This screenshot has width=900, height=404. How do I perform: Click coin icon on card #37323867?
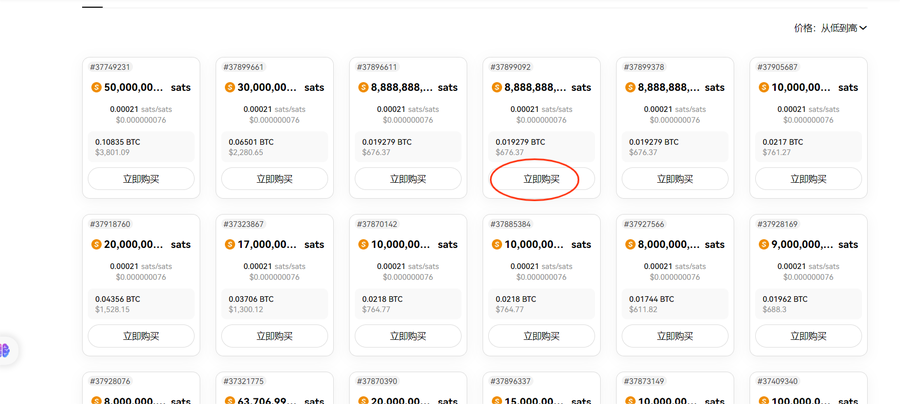pos(230,244)
